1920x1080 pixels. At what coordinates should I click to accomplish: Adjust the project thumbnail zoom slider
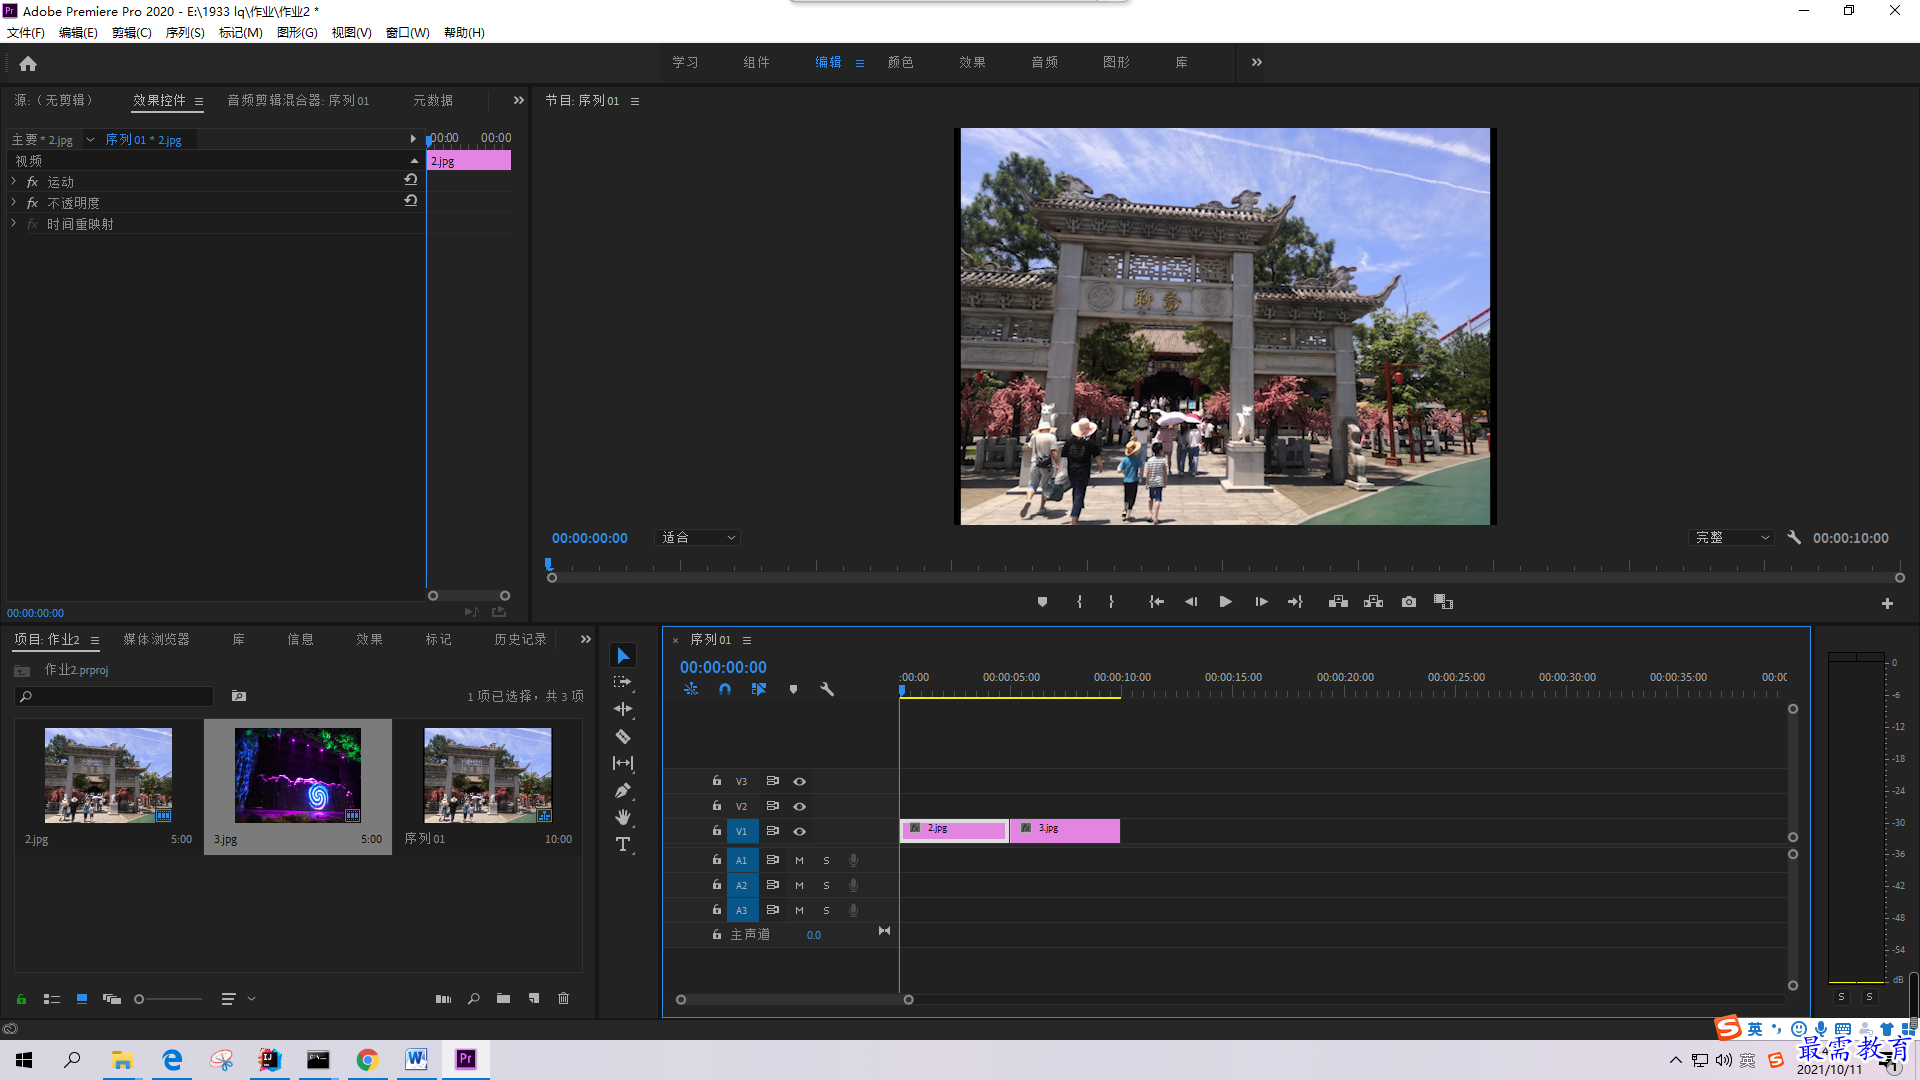click(140, 999)
